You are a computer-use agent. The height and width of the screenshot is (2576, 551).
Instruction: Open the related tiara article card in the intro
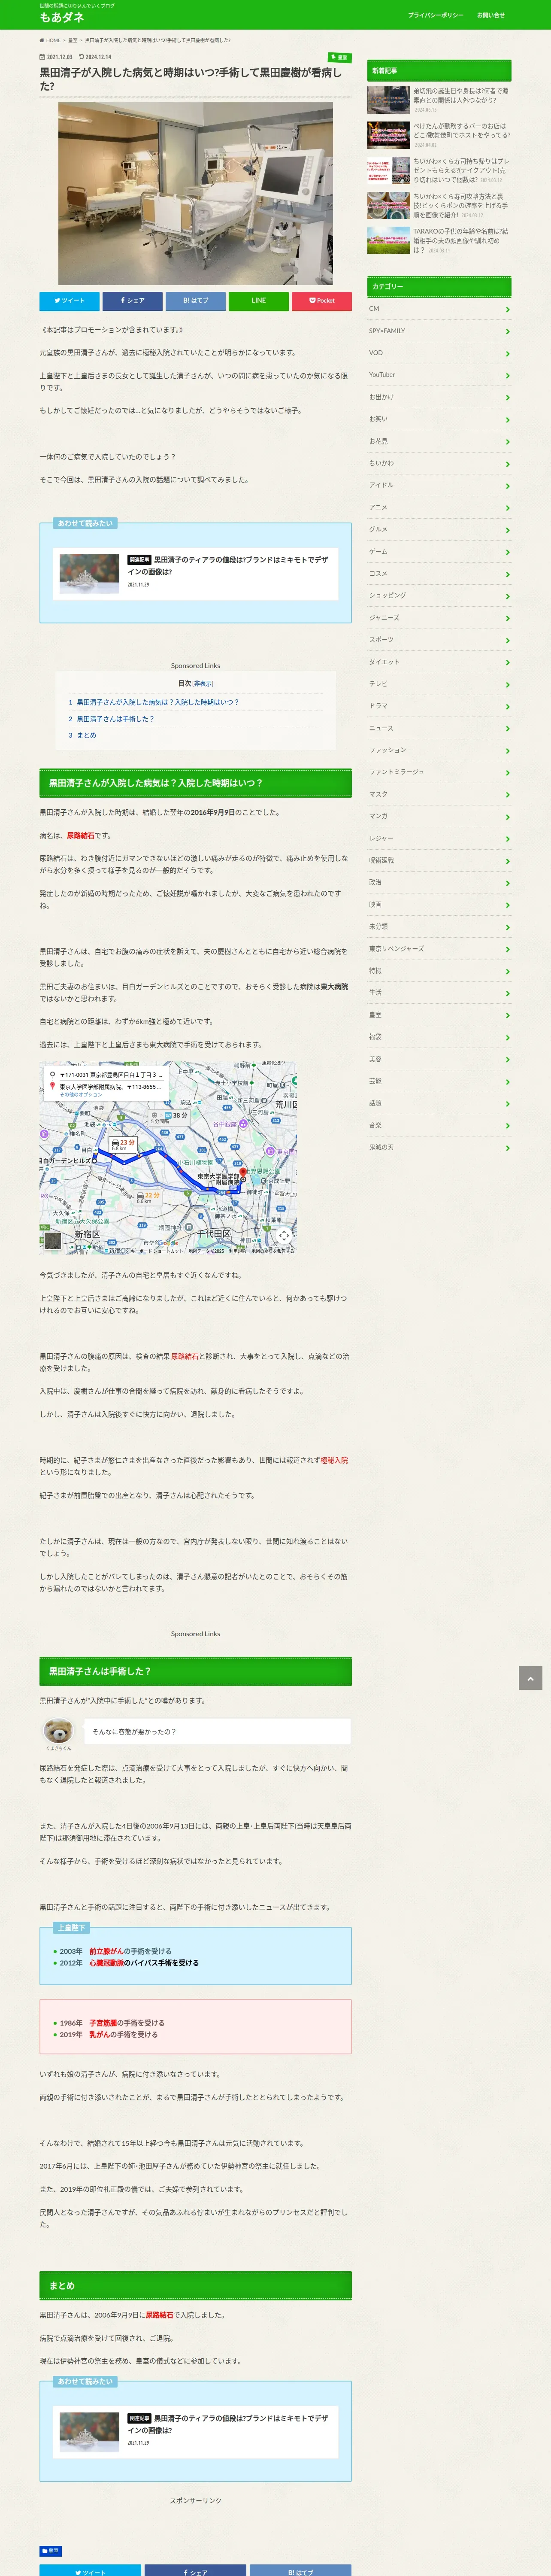195,573
